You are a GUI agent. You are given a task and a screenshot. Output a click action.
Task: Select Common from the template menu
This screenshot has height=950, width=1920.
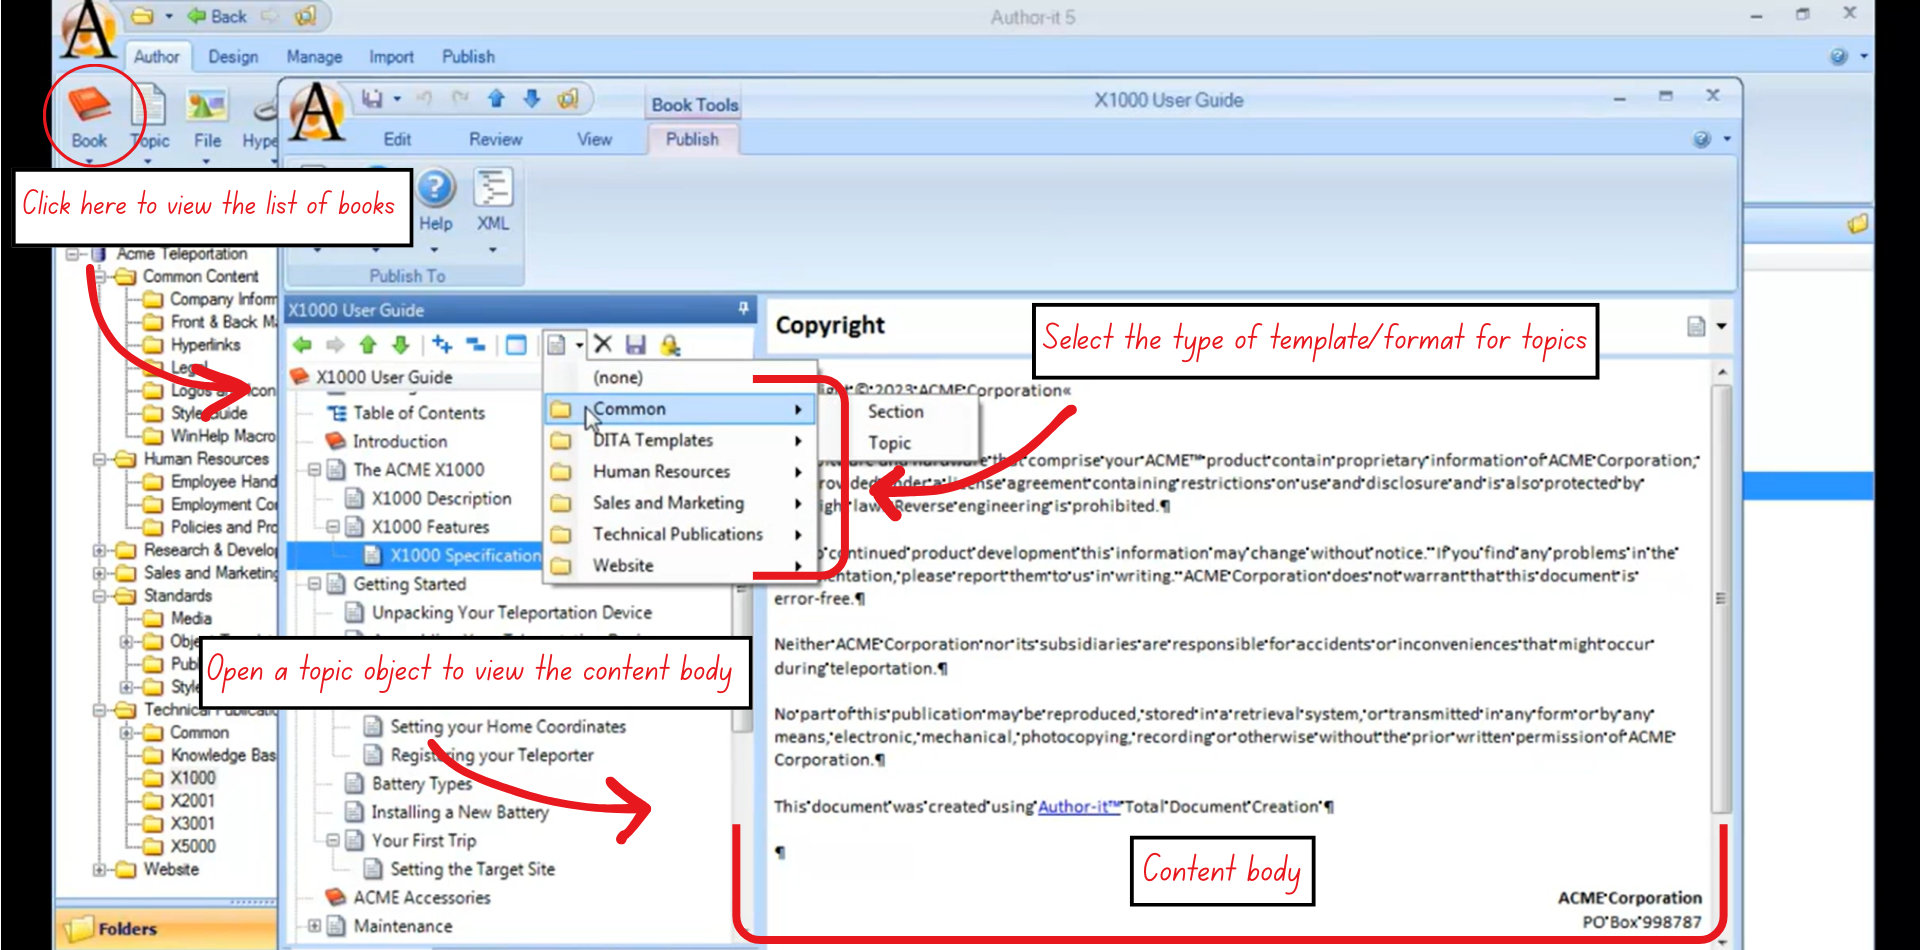point(631,408)
